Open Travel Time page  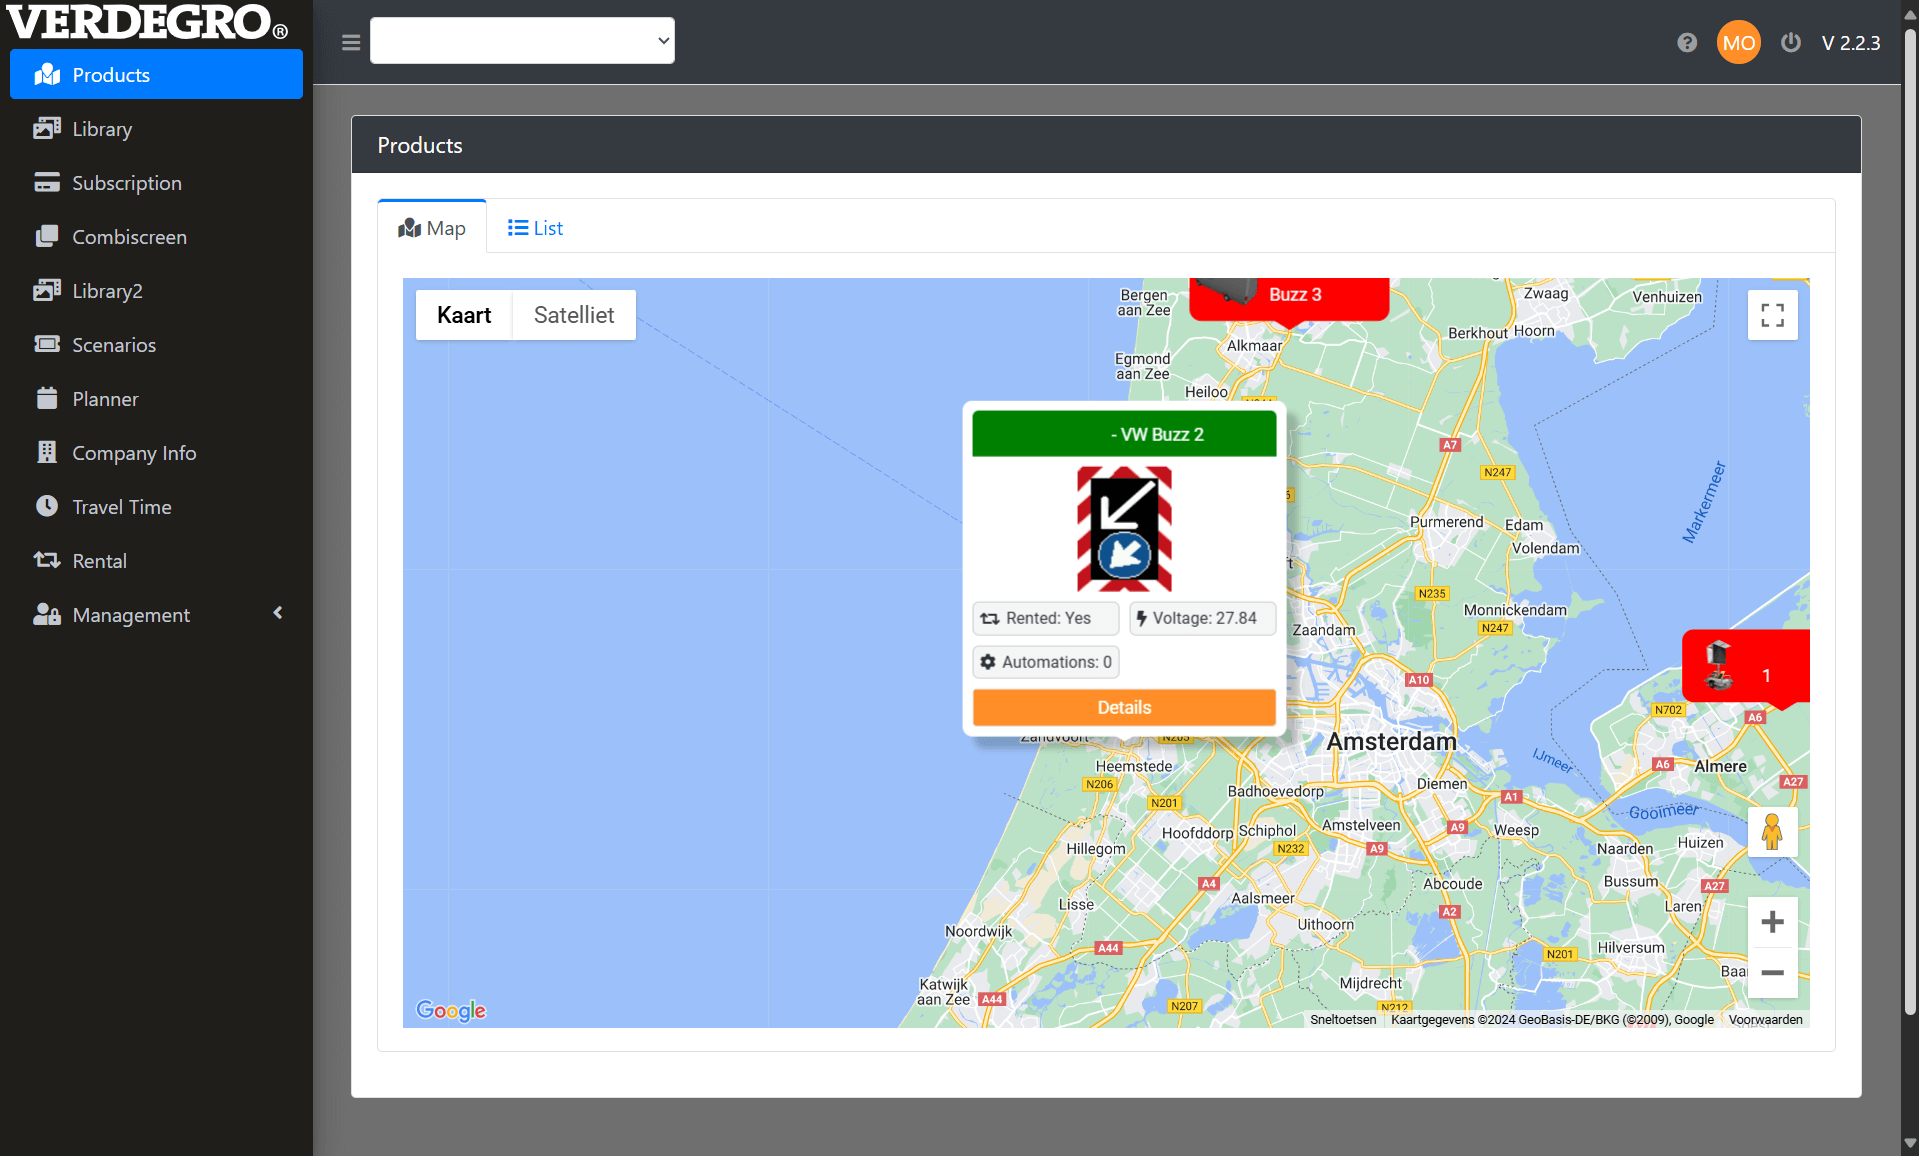[x=156, y=507]
